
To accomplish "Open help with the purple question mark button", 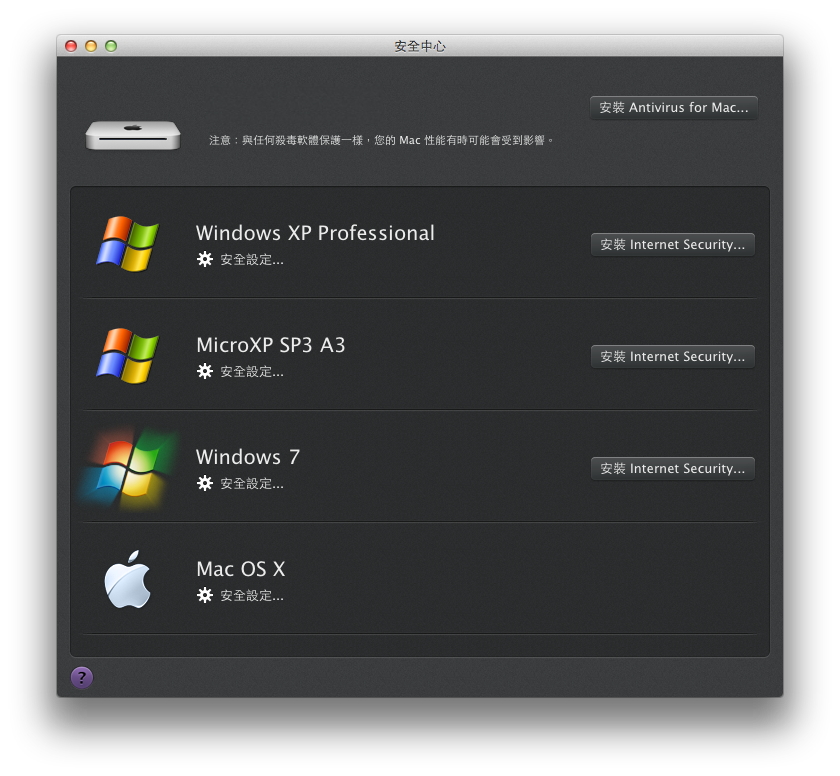I will point(82,677).
